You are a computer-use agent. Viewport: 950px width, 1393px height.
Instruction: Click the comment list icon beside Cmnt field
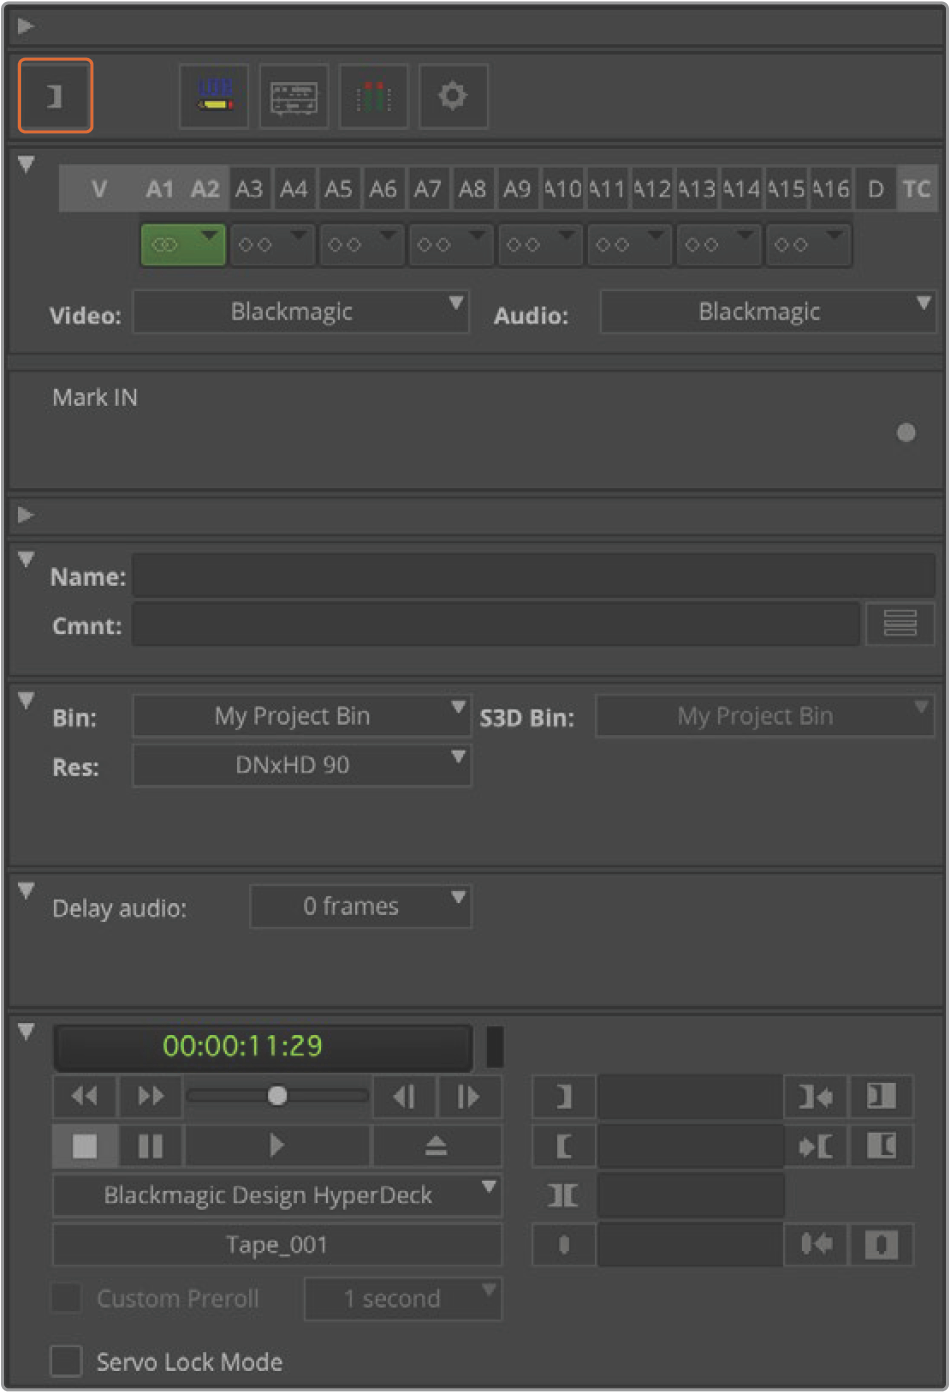point(899,625)
